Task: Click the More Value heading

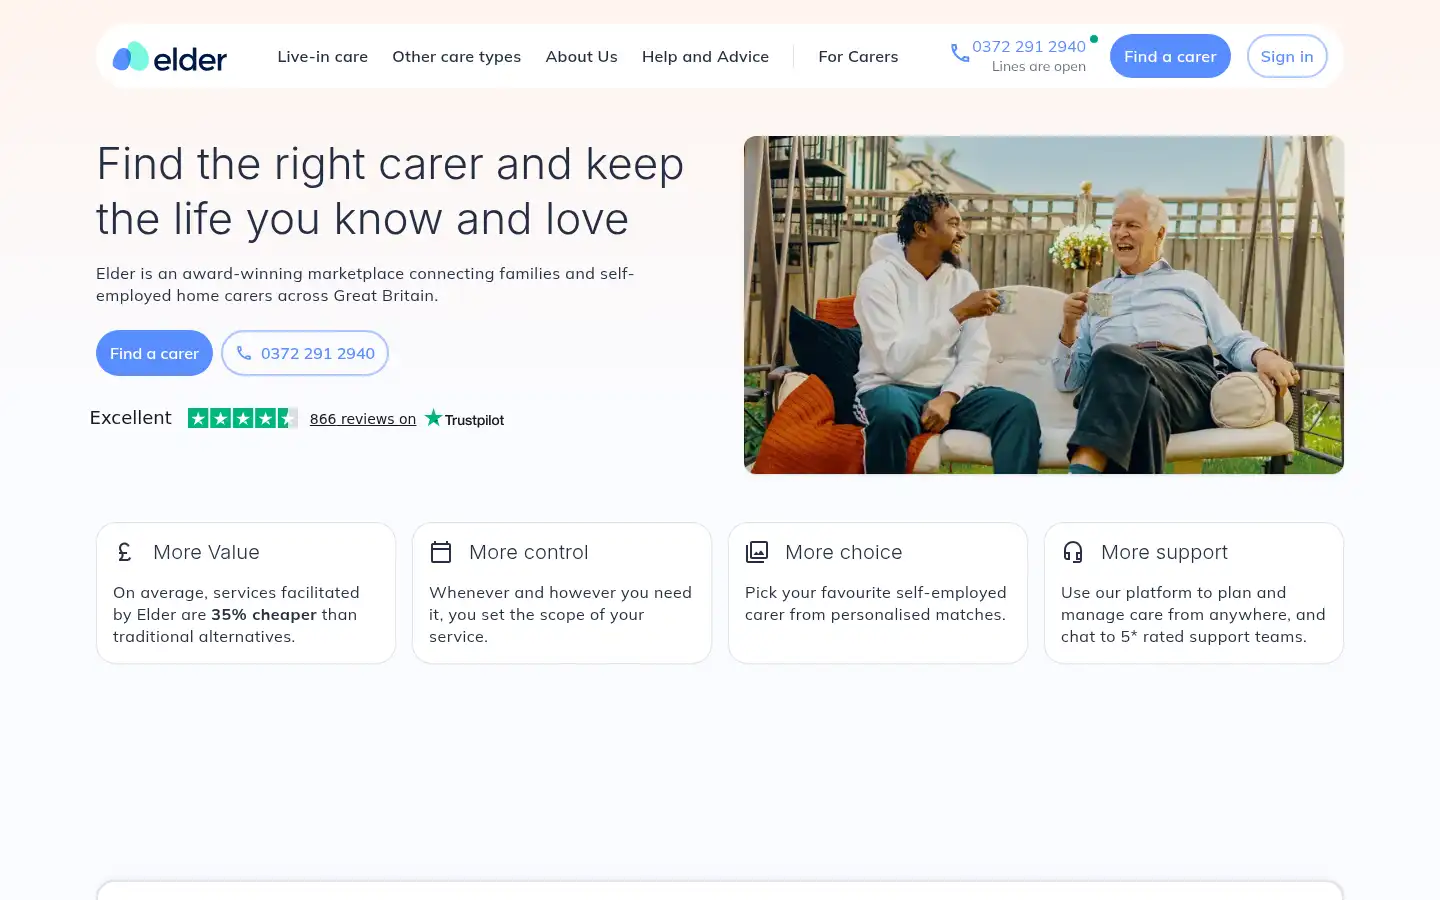Action: coord(206,552)
